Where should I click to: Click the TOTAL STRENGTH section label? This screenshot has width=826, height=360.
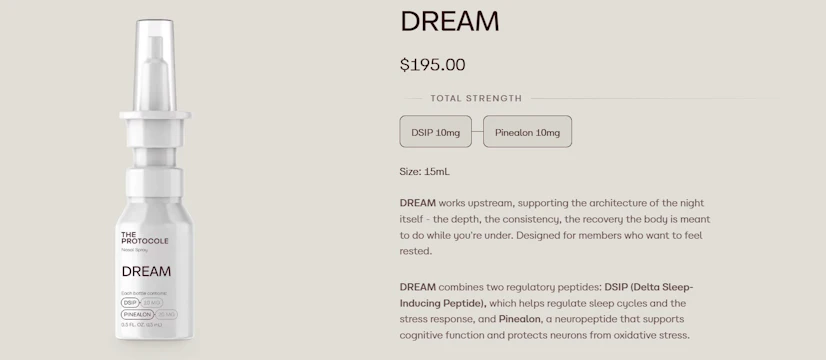(476, 98)
